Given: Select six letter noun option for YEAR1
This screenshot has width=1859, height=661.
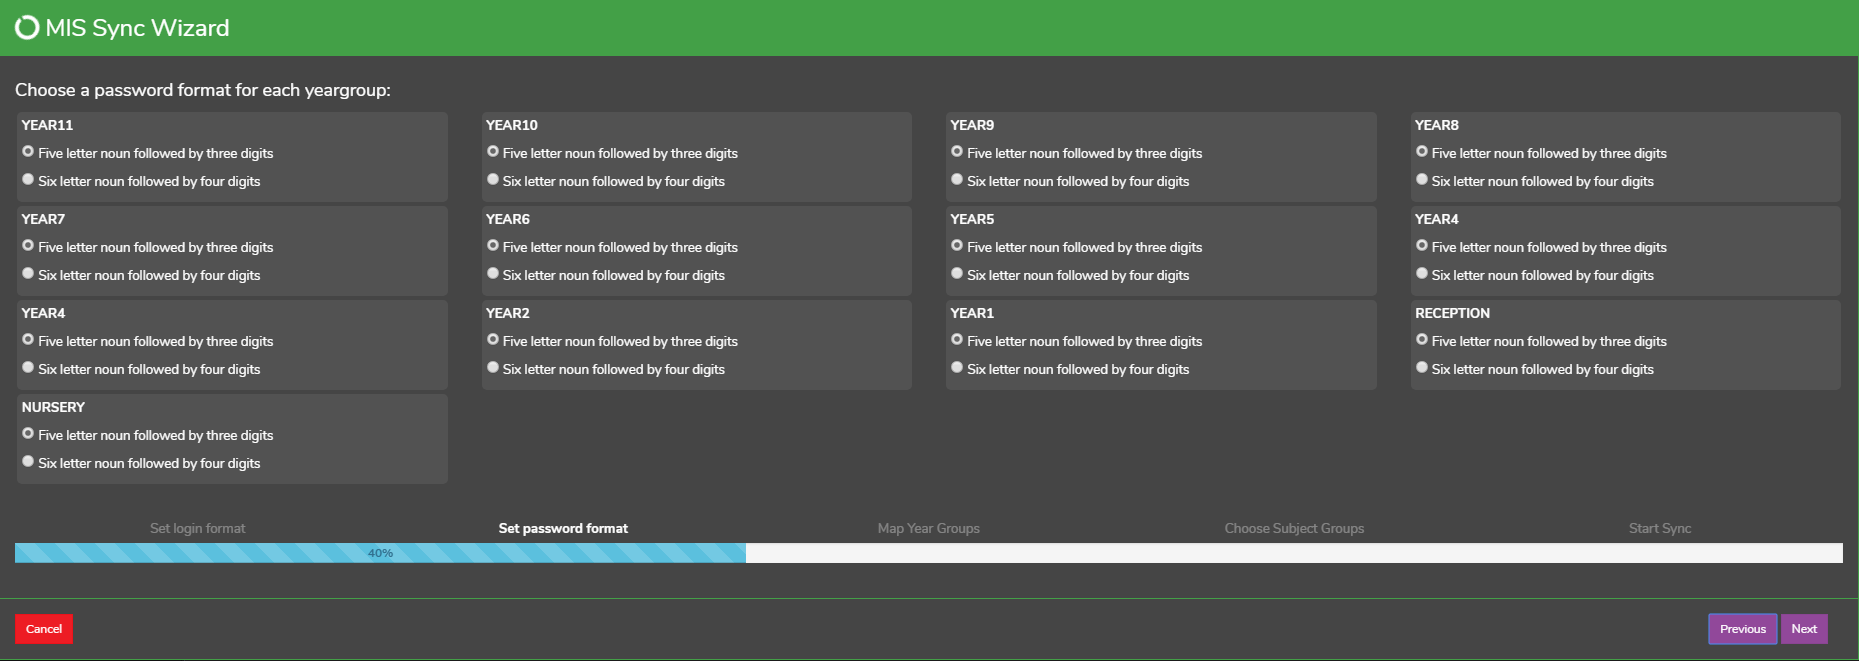Looking at the screenshot, I should [x=957, y=368].
